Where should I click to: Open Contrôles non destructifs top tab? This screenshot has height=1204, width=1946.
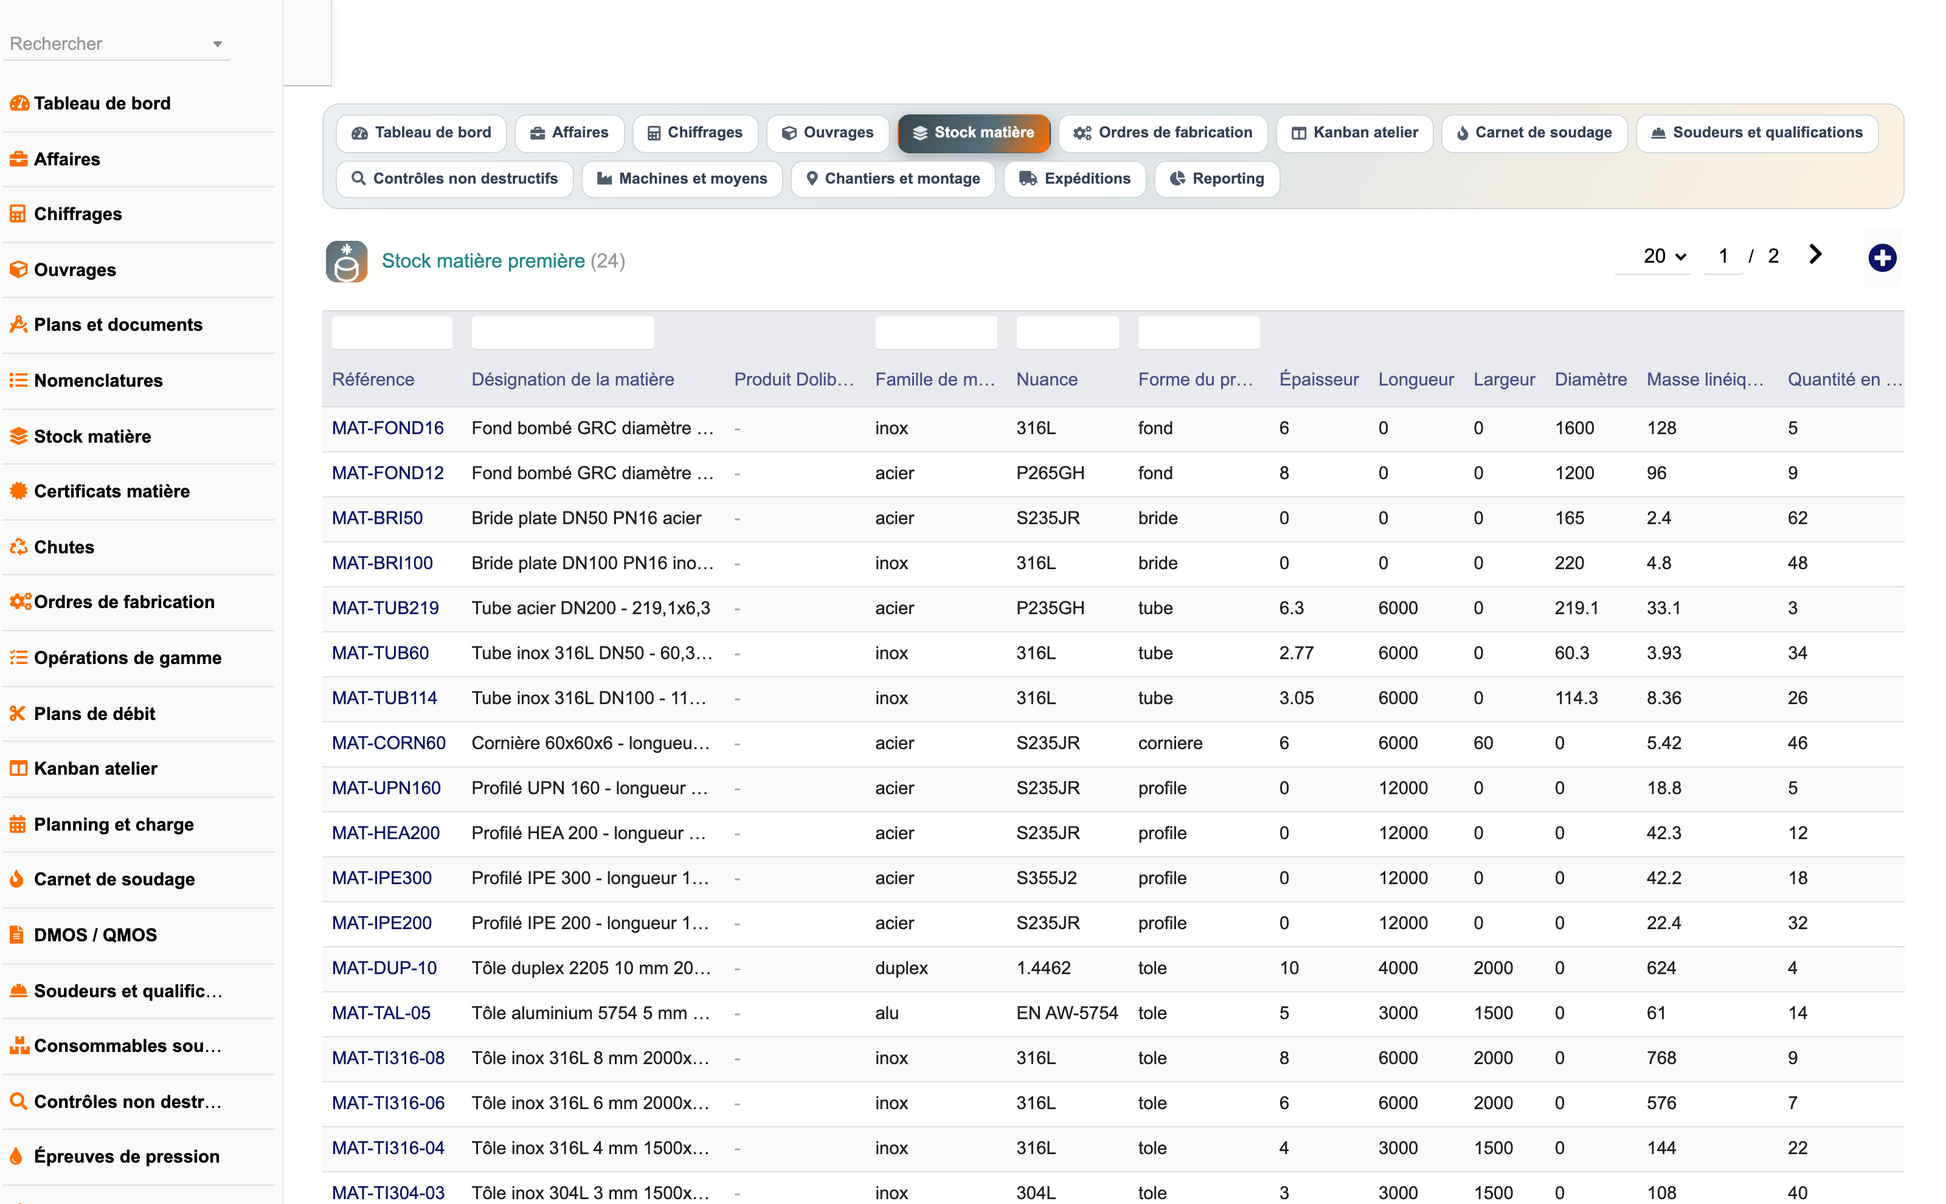point(455,179)
